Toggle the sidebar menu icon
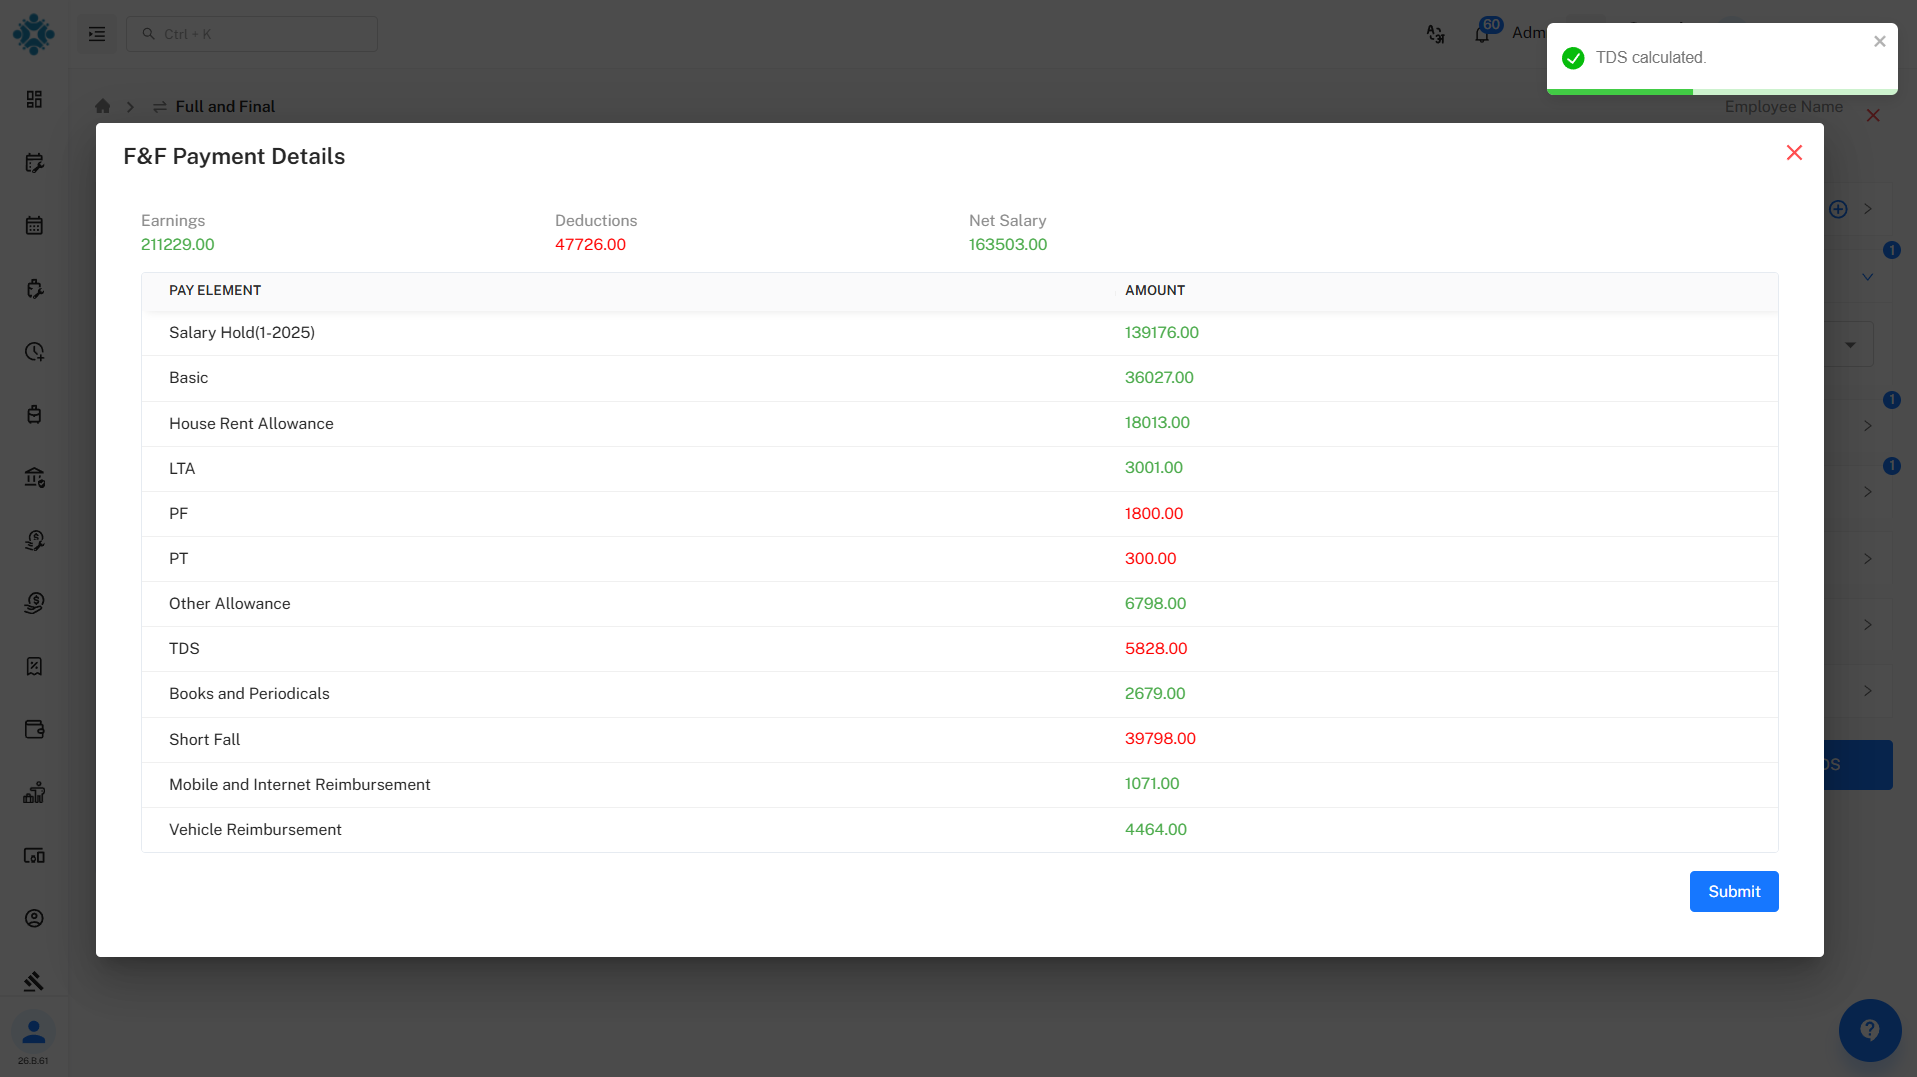Viewport: 1917px width, 1077px height. tap(97, 34)
